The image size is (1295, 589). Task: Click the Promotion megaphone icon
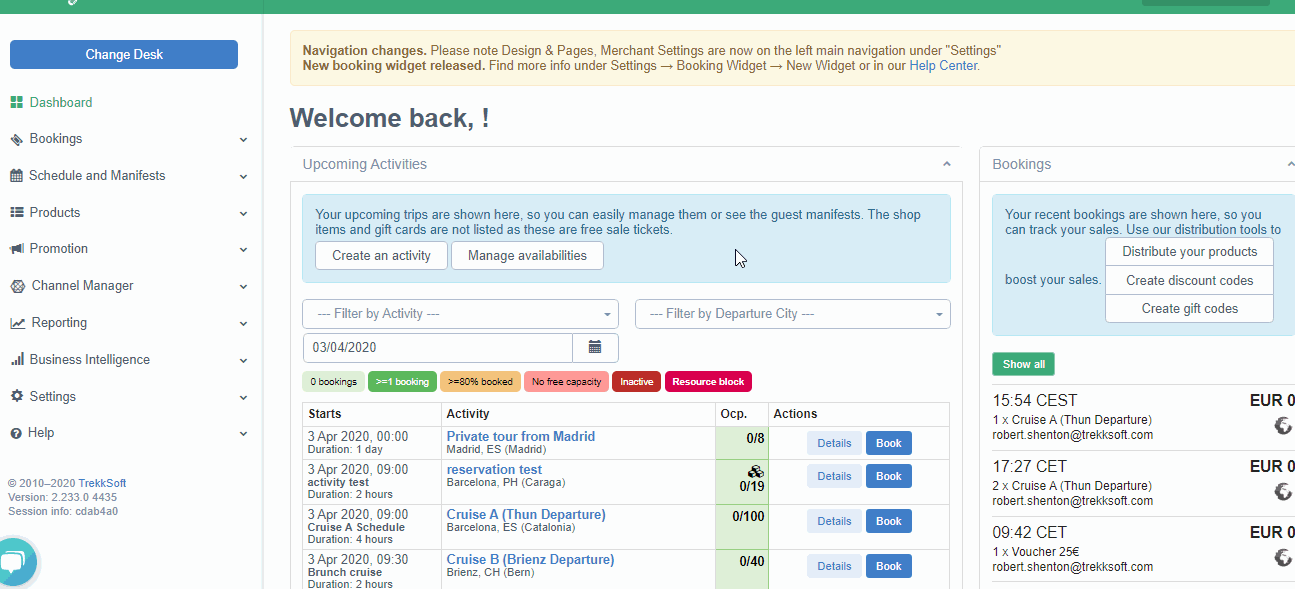(17, 249)
